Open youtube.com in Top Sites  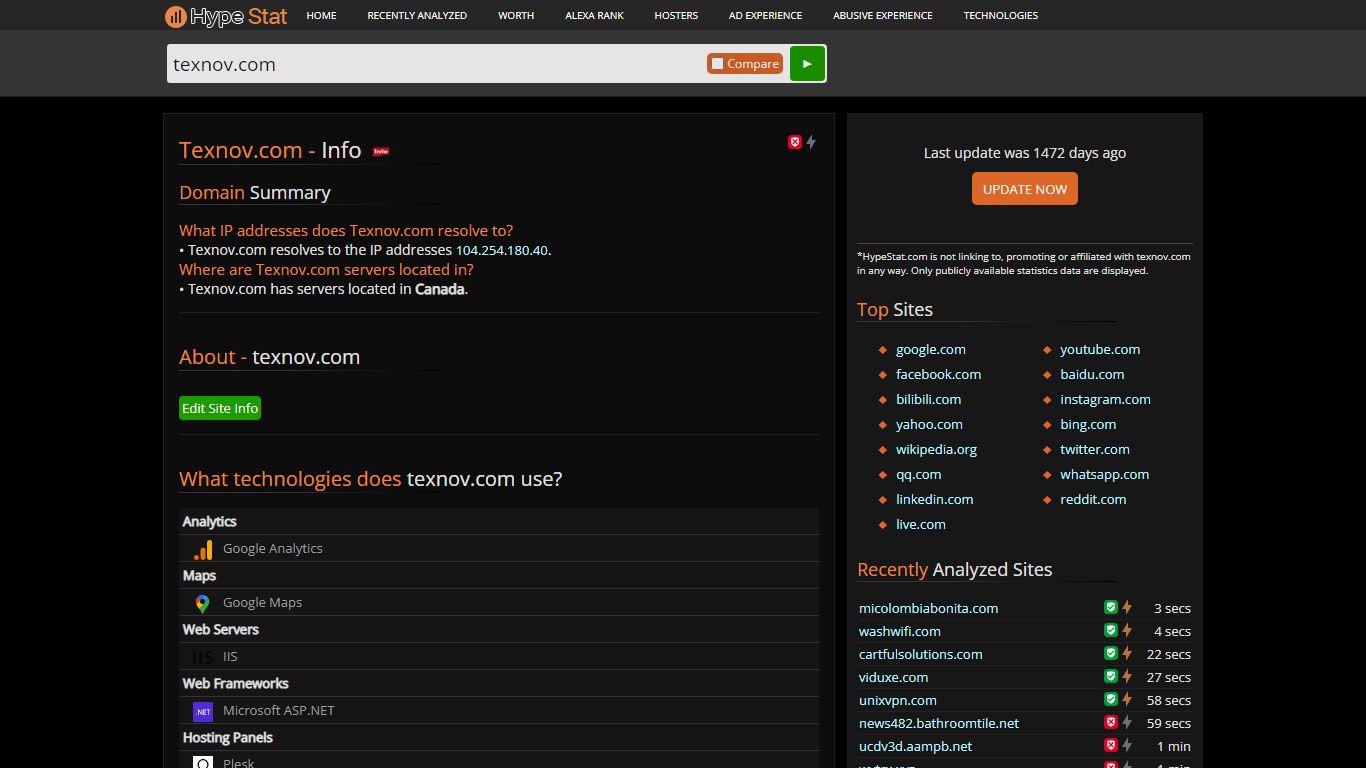[x=1100, y=349]
